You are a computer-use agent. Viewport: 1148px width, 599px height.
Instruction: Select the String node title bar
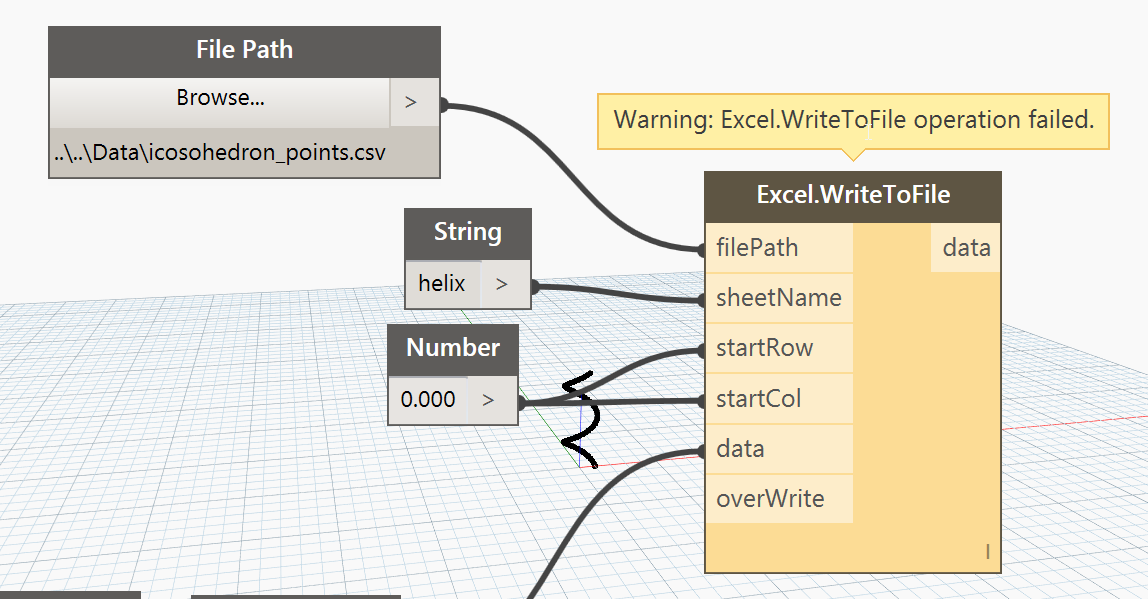pyautogui.click(x=467, y=233)
